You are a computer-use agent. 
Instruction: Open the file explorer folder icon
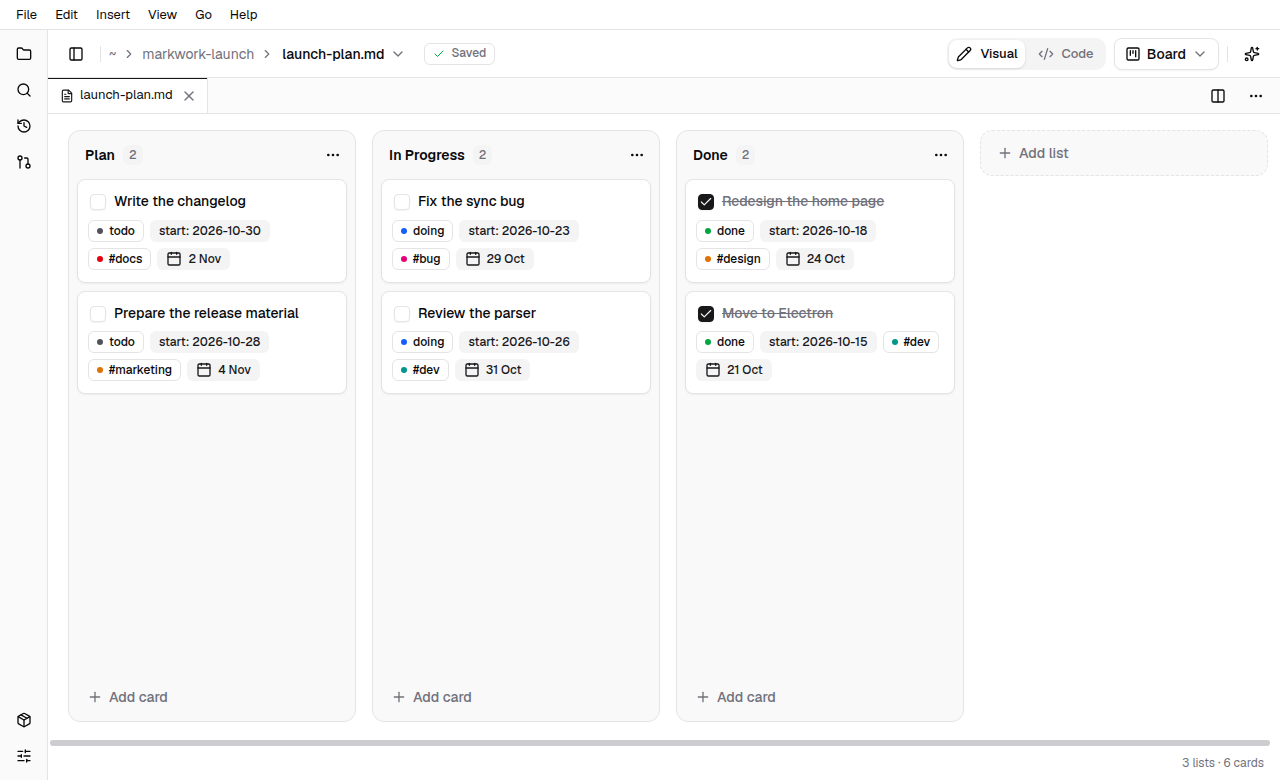[x=24, y=54]
